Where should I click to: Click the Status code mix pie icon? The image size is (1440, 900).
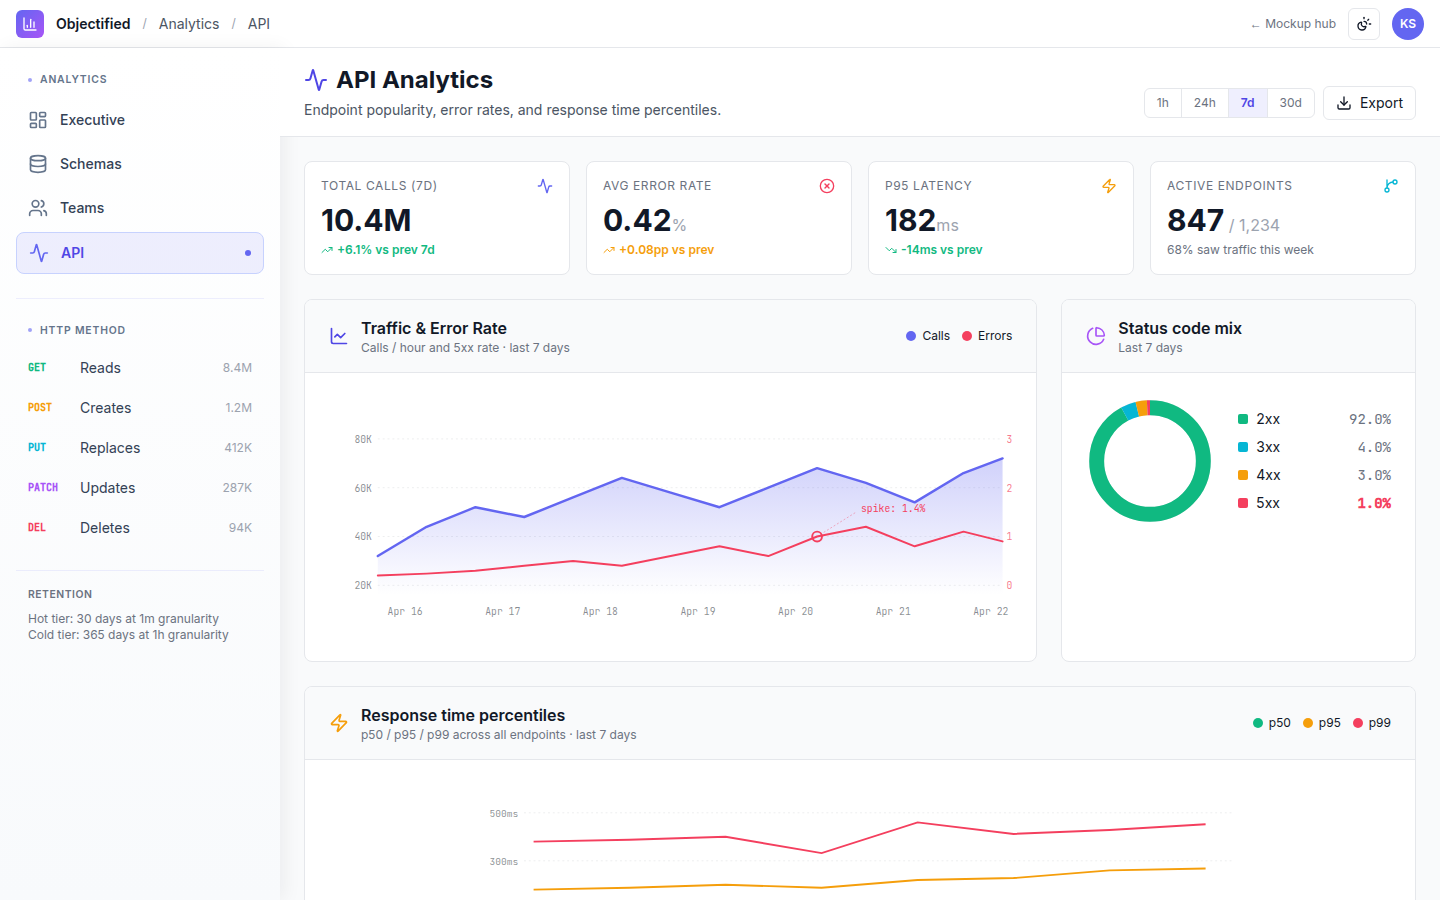[x=1096, y=337]
